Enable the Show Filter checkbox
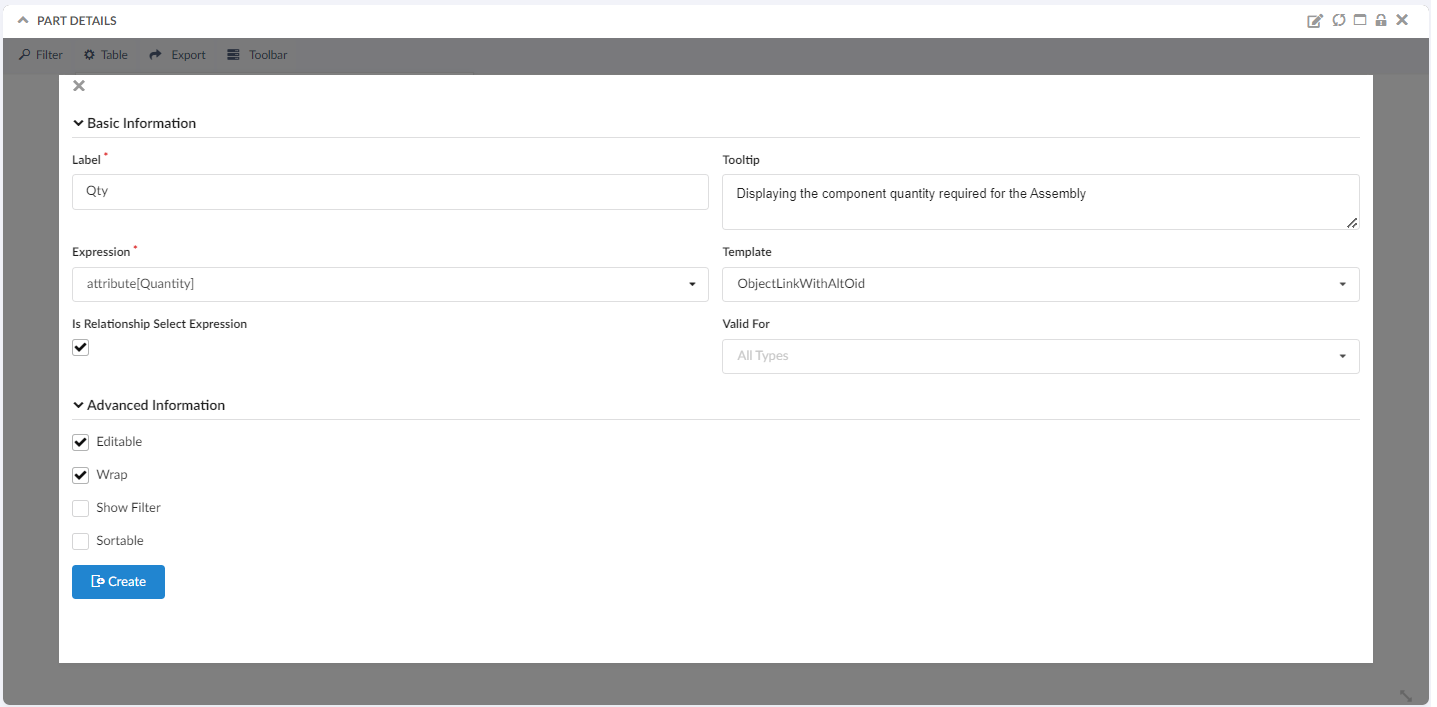This screenshot has height=707, width=1437. click(x=81, y=508)
